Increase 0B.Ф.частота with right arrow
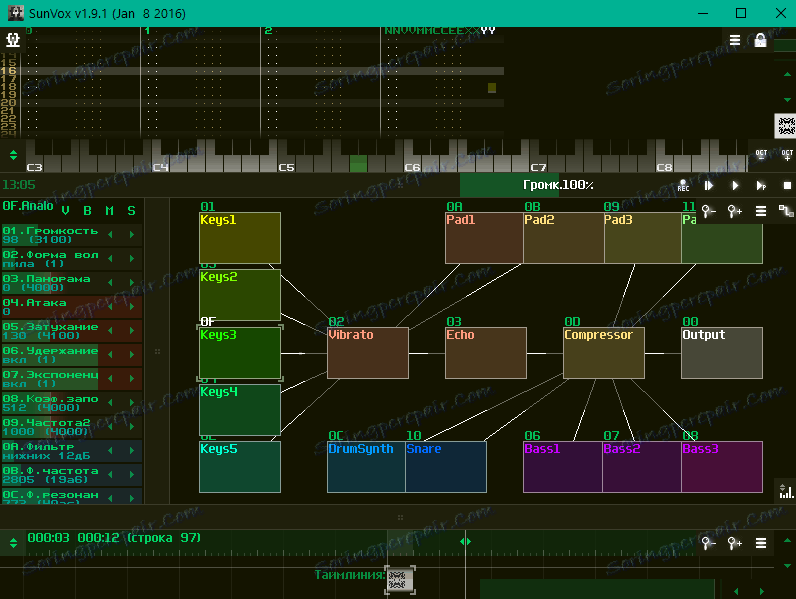Screen dimensions: 796x599 coord(132,474)
